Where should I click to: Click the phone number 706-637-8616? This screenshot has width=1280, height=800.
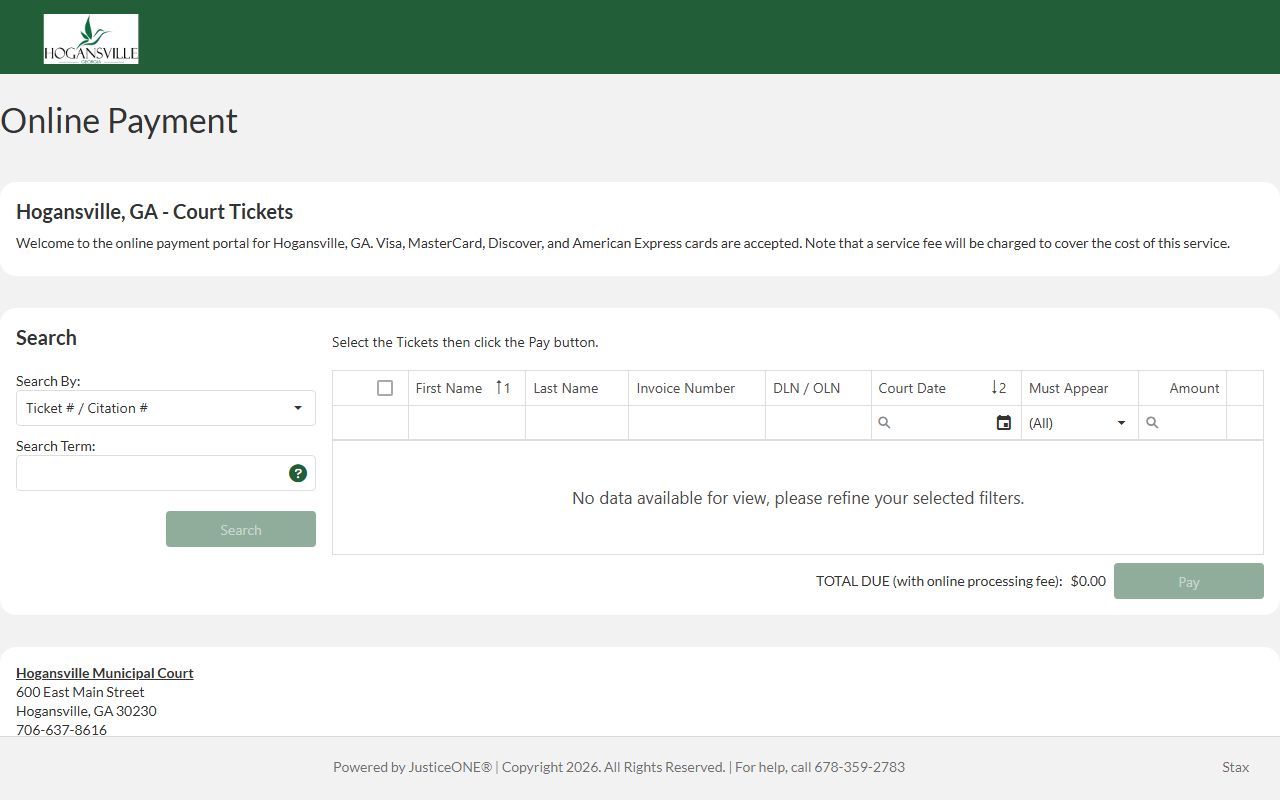[x=61, y=730]
